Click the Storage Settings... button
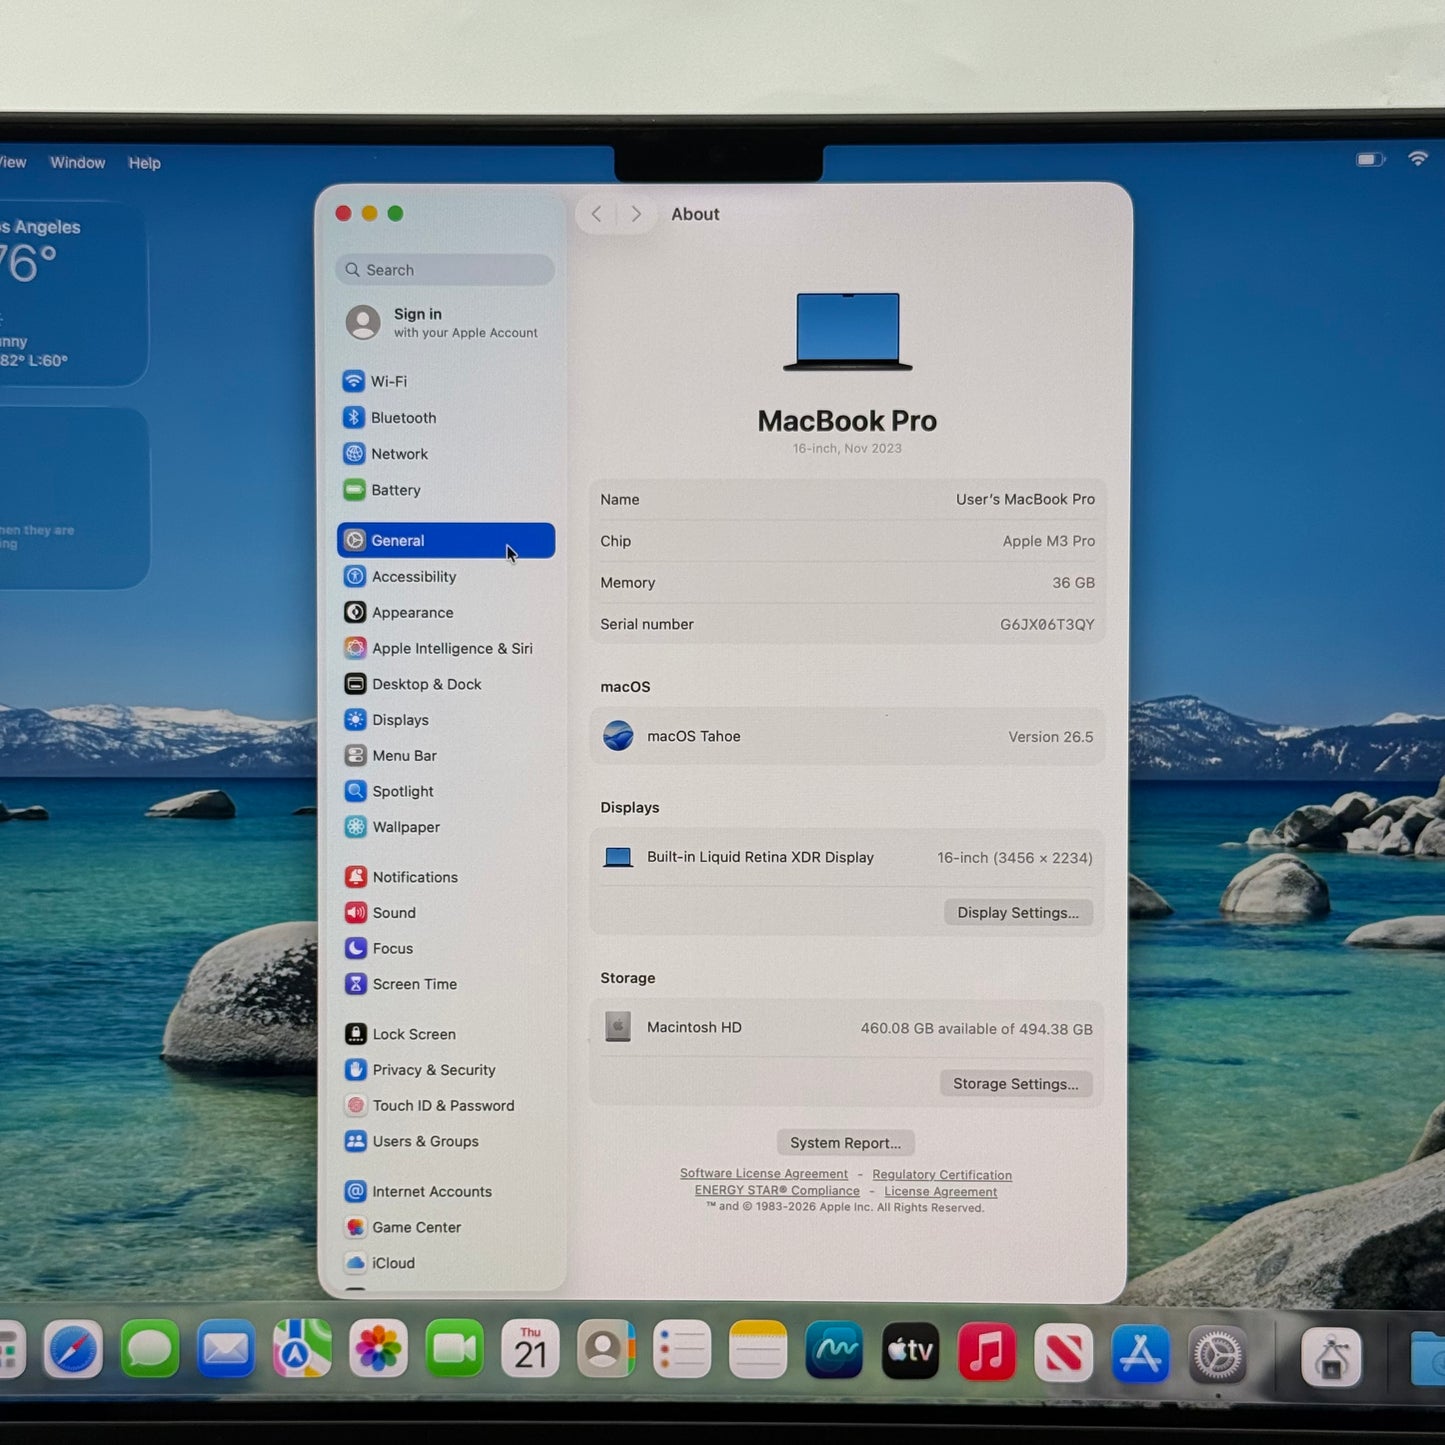1445x1445 pixels. [1016, 1084]
